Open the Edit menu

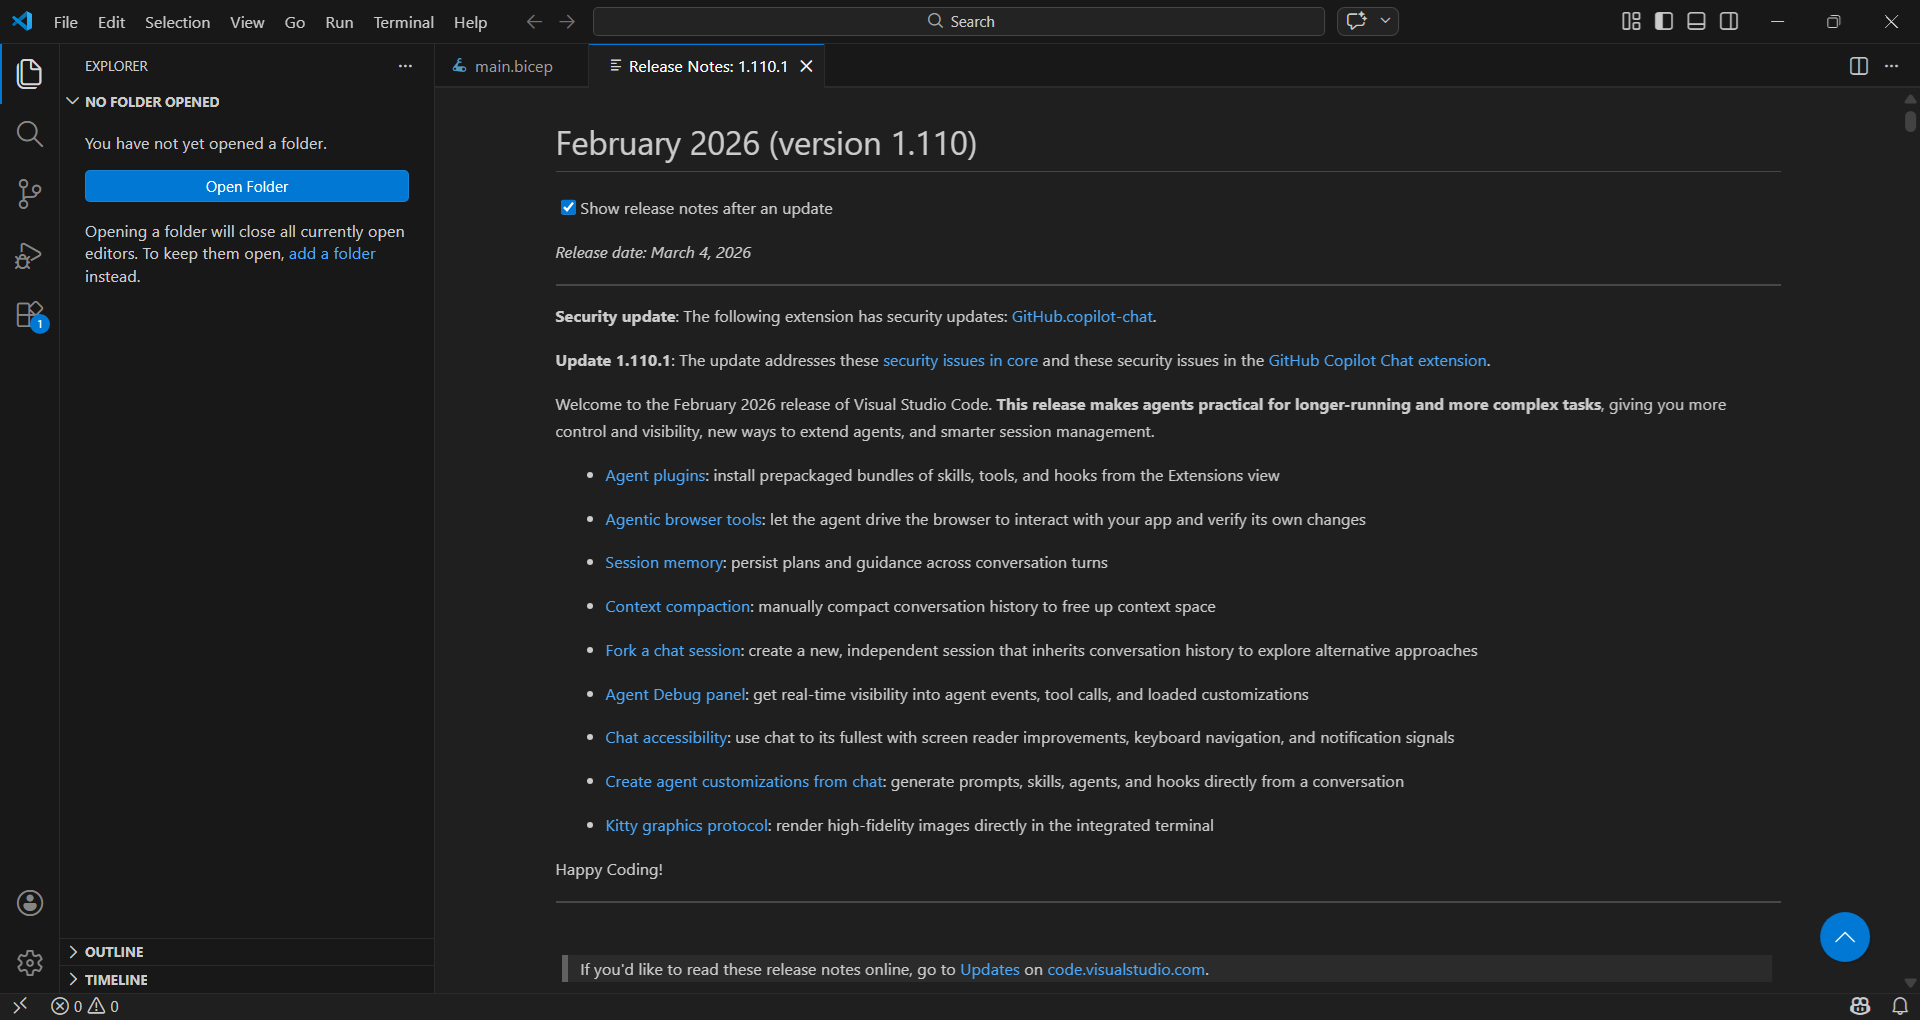point(111,22)
